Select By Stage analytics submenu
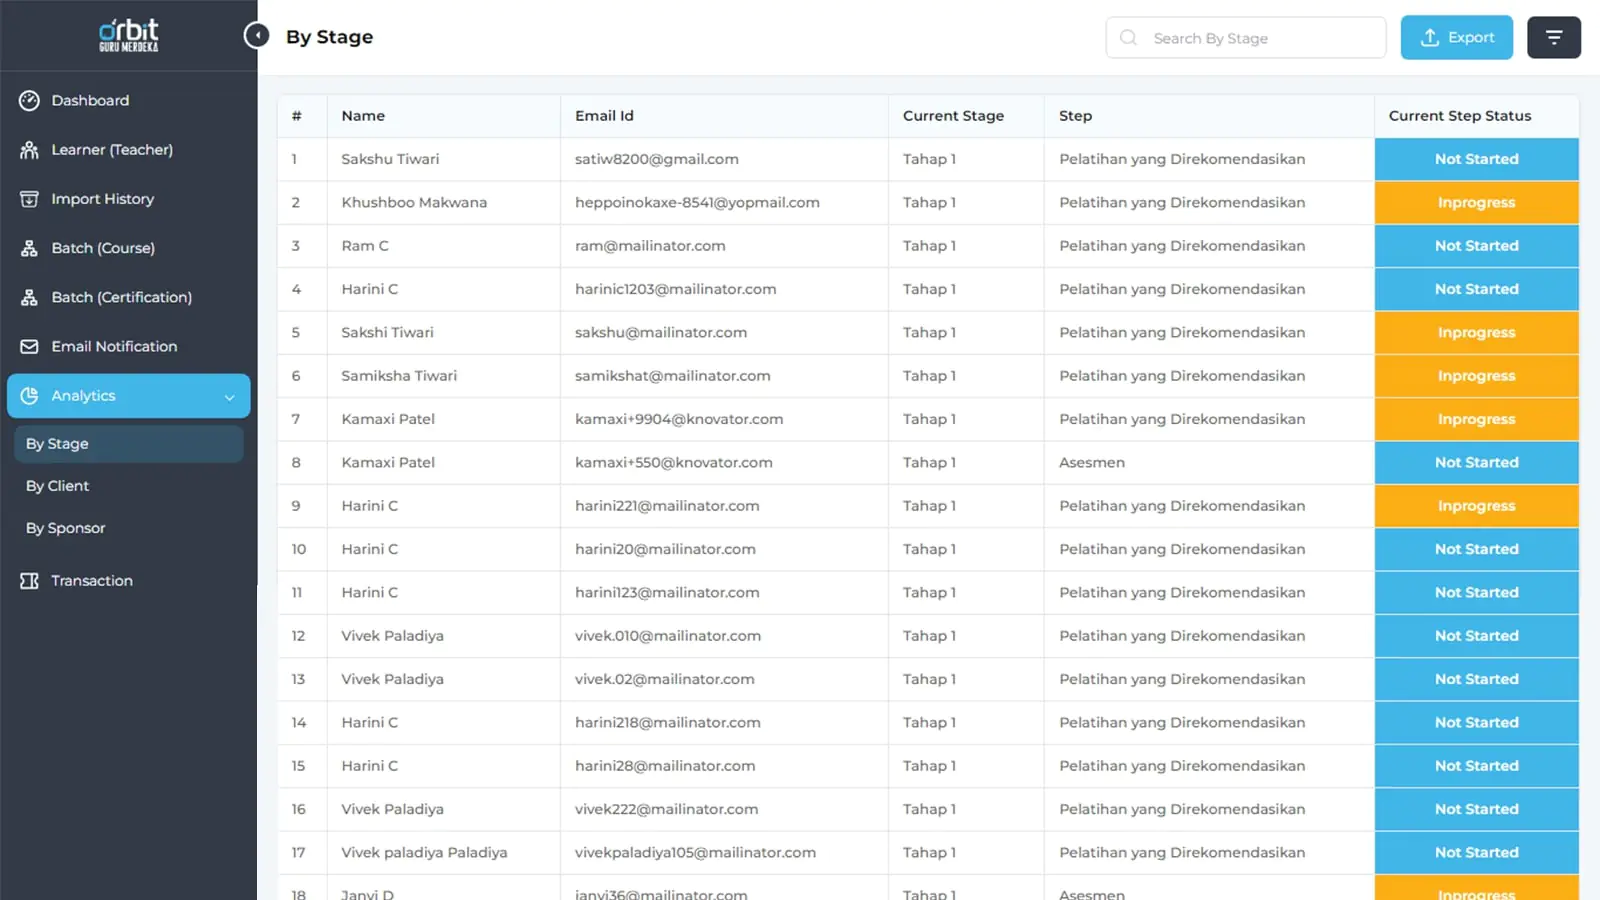The image size is (1600, 900). pyautogui.click(x=128, y=444)
